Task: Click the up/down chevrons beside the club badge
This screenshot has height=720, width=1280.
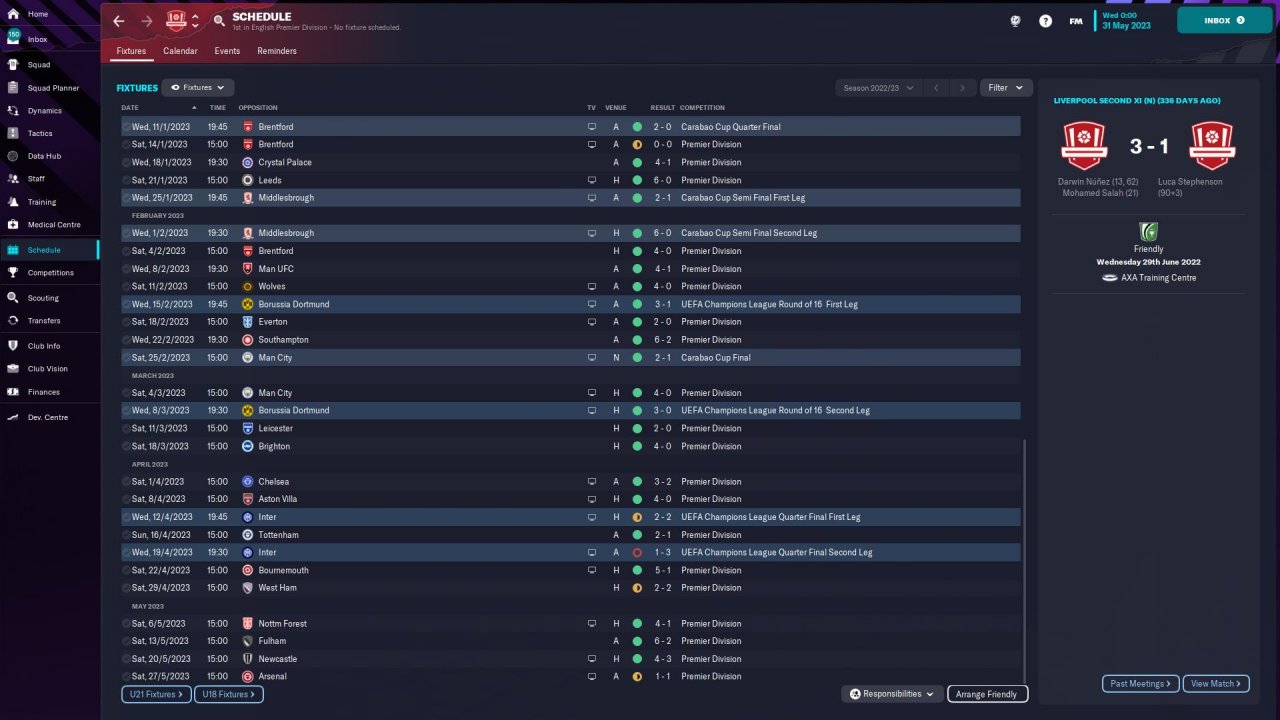Action: [195, 21]
